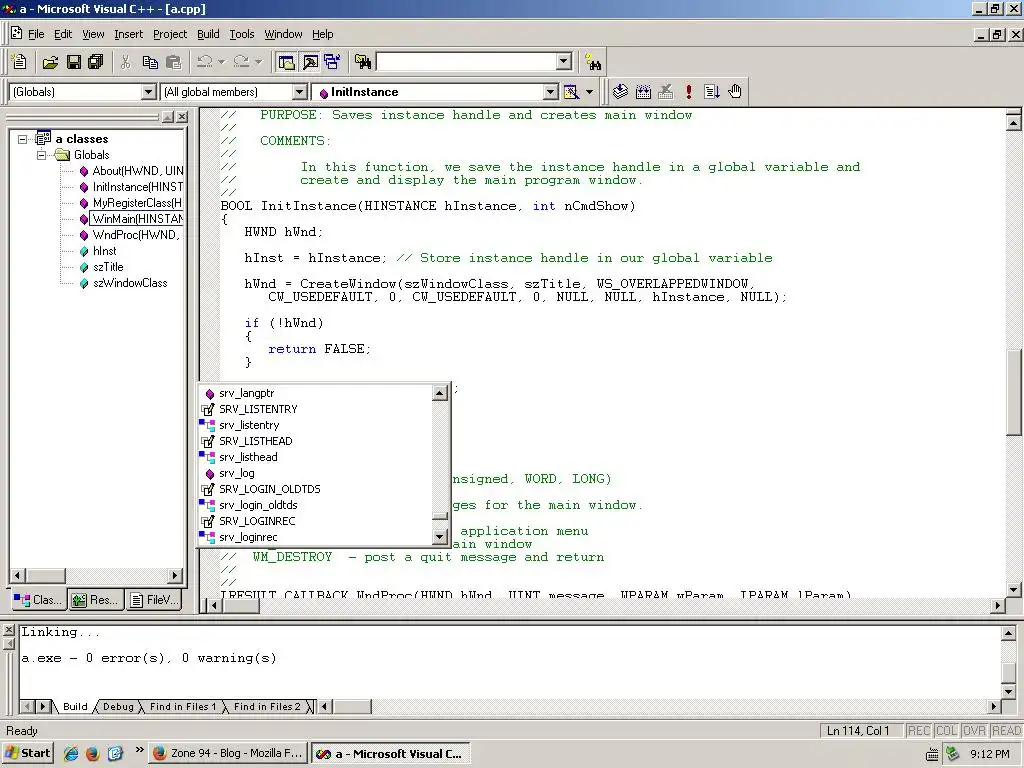Cut the selected text
Screen dimensions: 1024x768
[x=125, y=62]
